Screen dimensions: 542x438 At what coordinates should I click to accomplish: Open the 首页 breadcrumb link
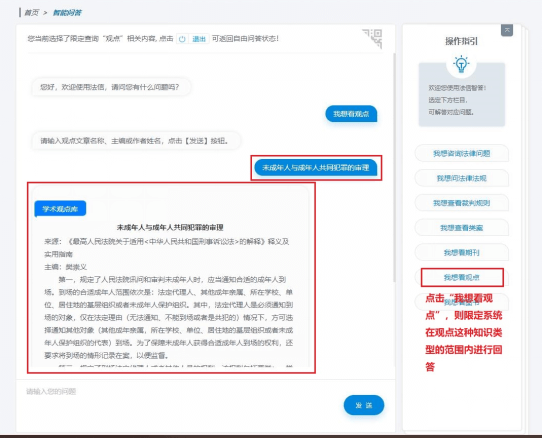tap(31, 13)
